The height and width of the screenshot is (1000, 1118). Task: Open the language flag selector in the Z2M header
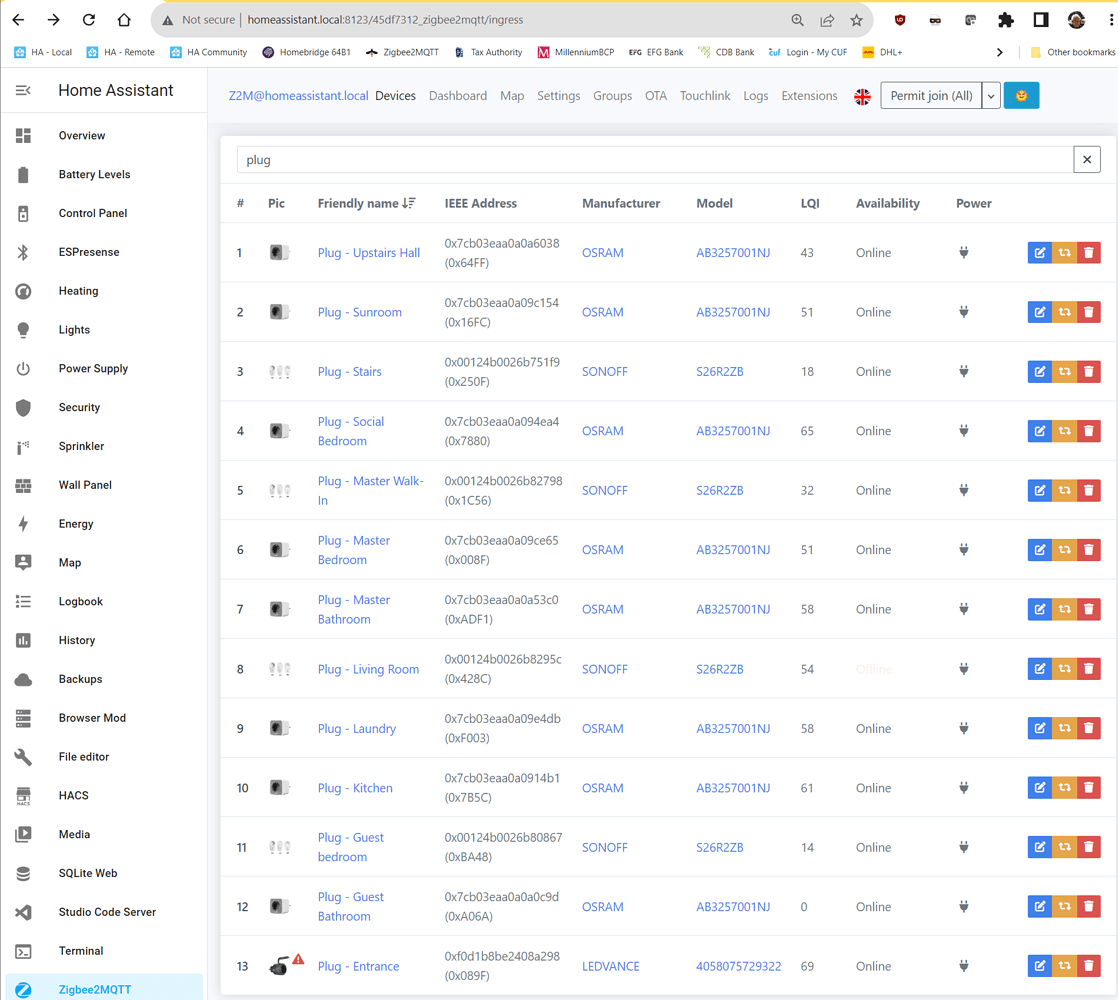point(862,96)
